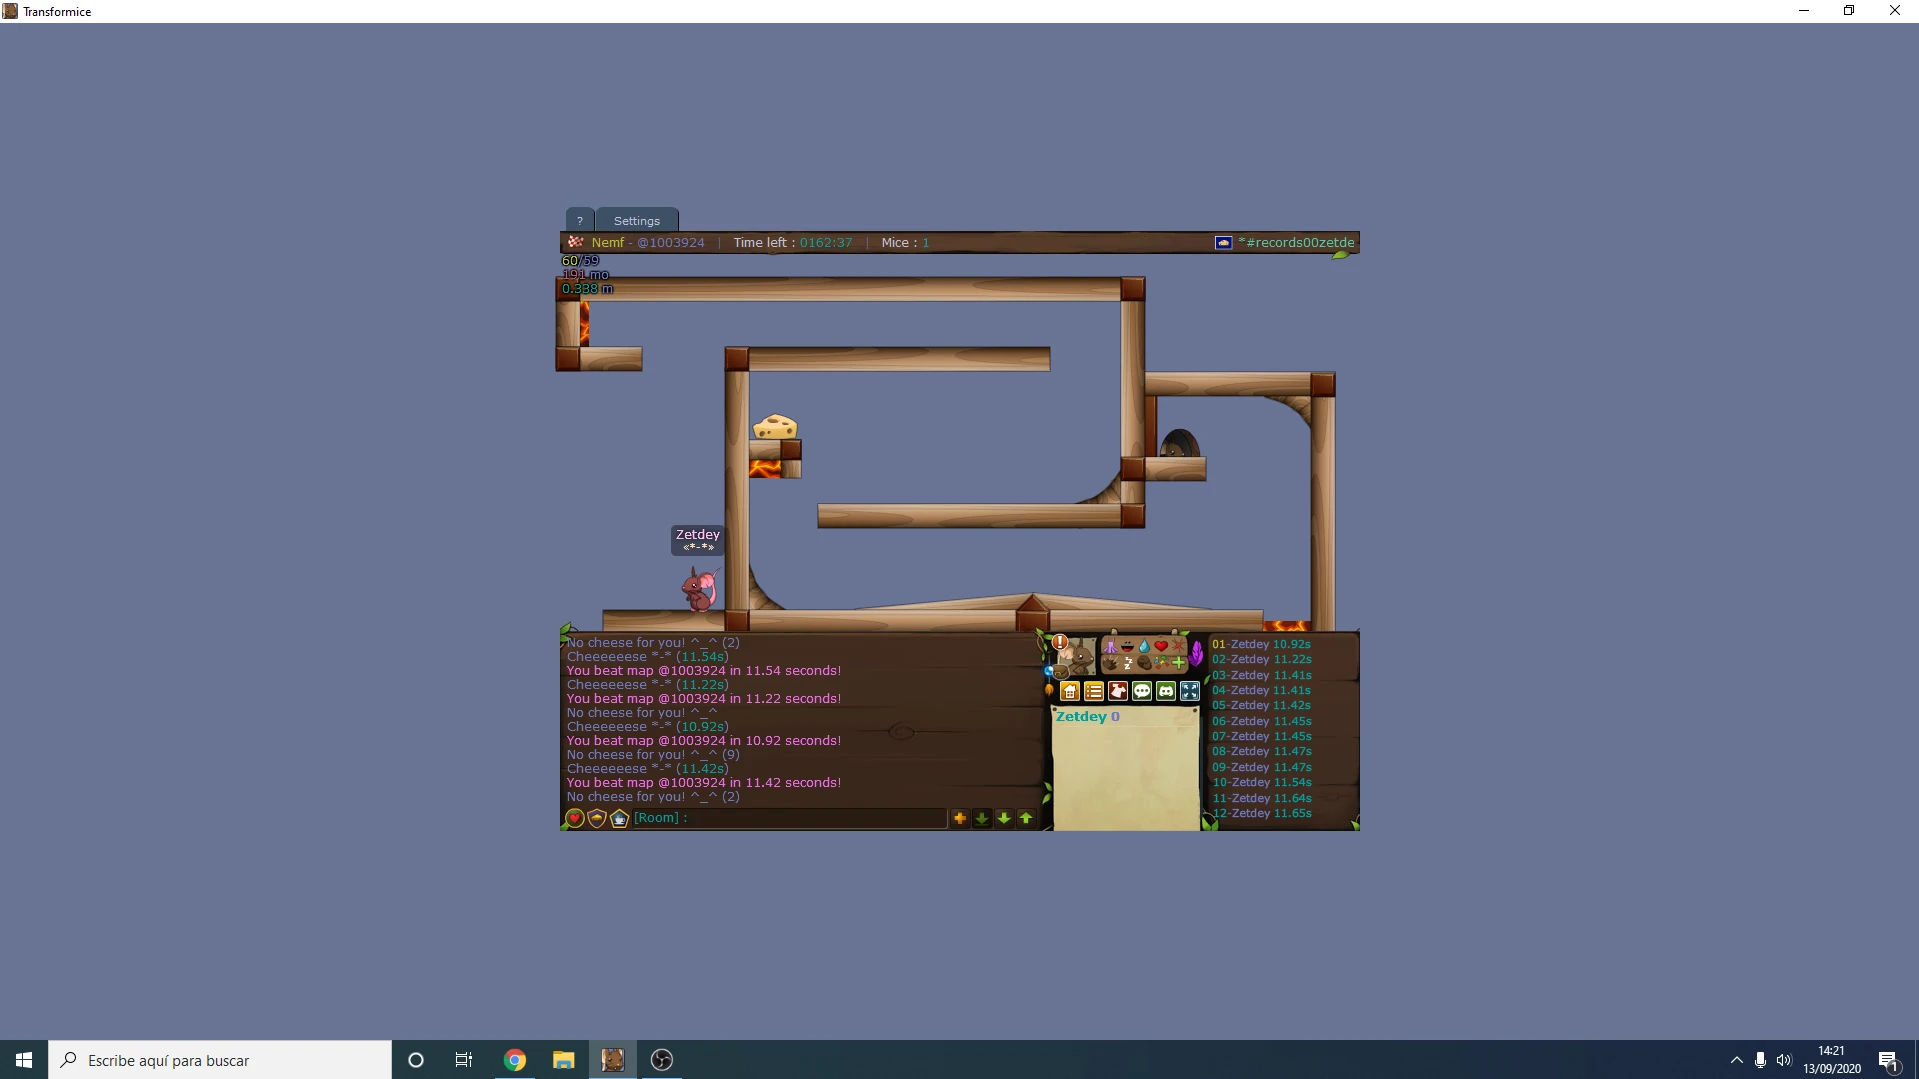This screenshot has width=1919, height=1079.
Task: Open the Discord button
Action: pyautogui.click(x=1166, y=691)
